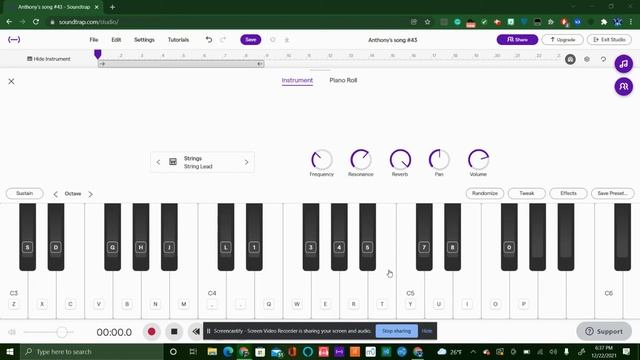640x360 pixels.
Task: Mute with the master volume speaker icon
Action: tap(12, 332)
